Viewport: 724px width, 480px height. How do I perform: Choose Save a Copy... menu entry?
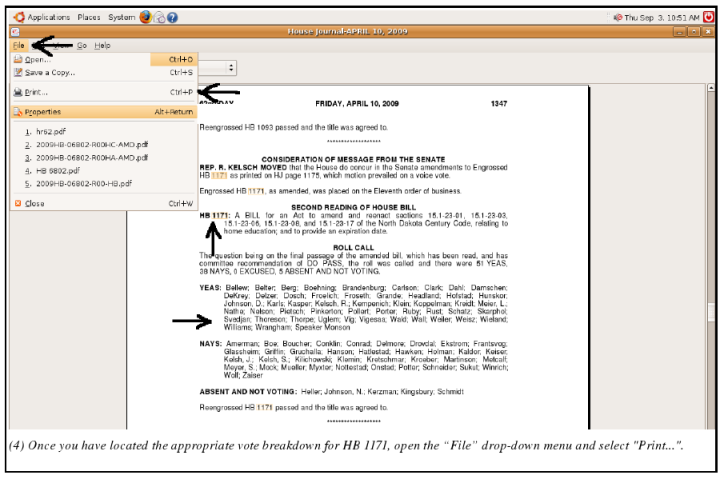49,73
